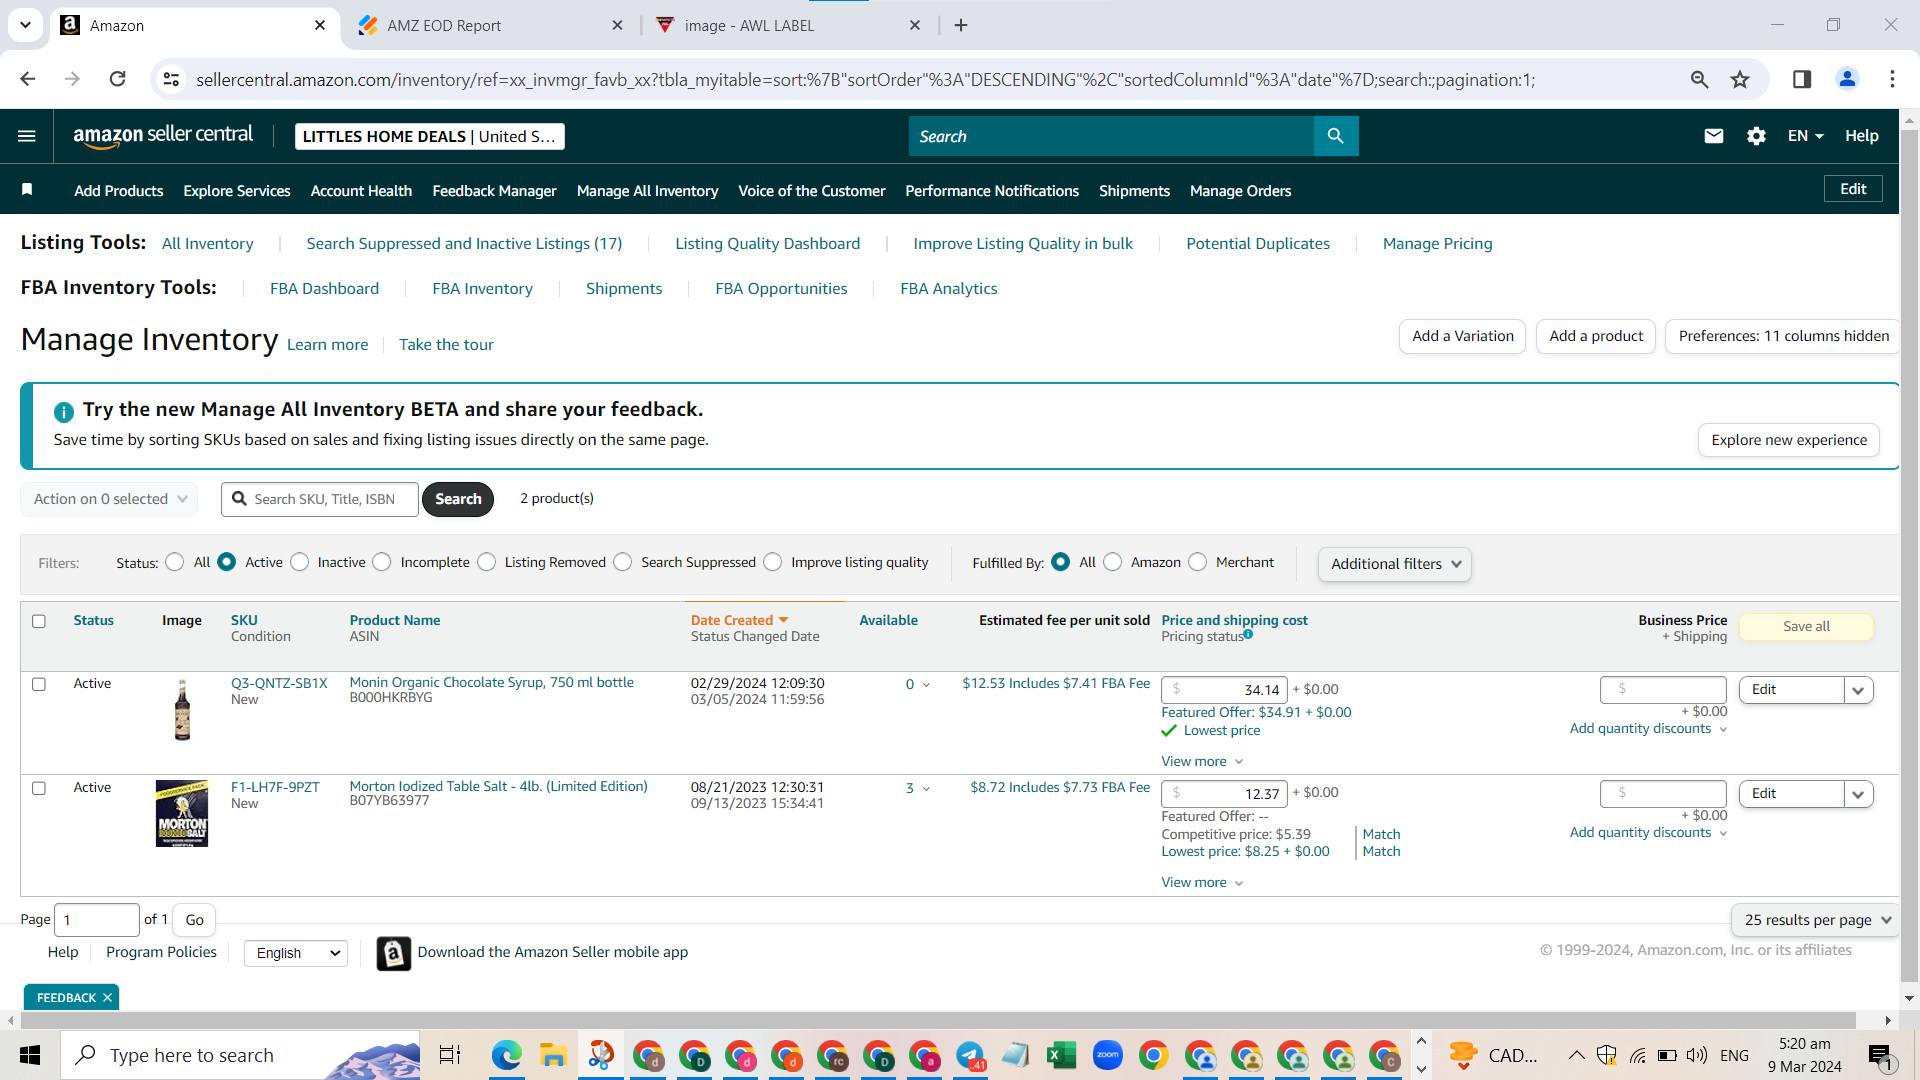Click the Pricing status info icon
Screen dimensions: 1920x1080
pyautogui.click(x=1248, y=634)
